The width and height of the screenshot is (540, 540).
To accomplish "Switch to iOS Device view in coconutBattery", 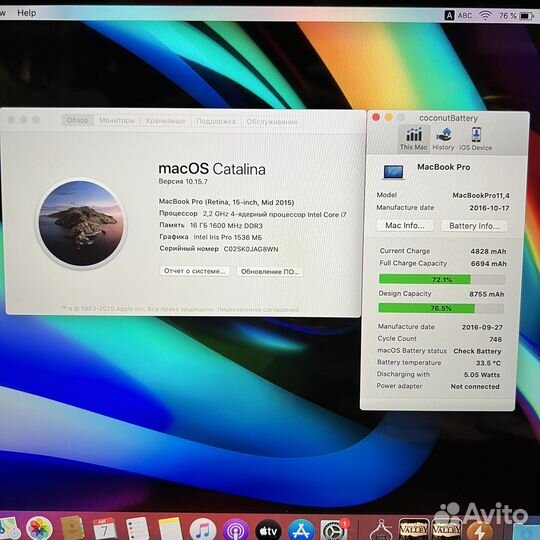I will click(476, 138).
